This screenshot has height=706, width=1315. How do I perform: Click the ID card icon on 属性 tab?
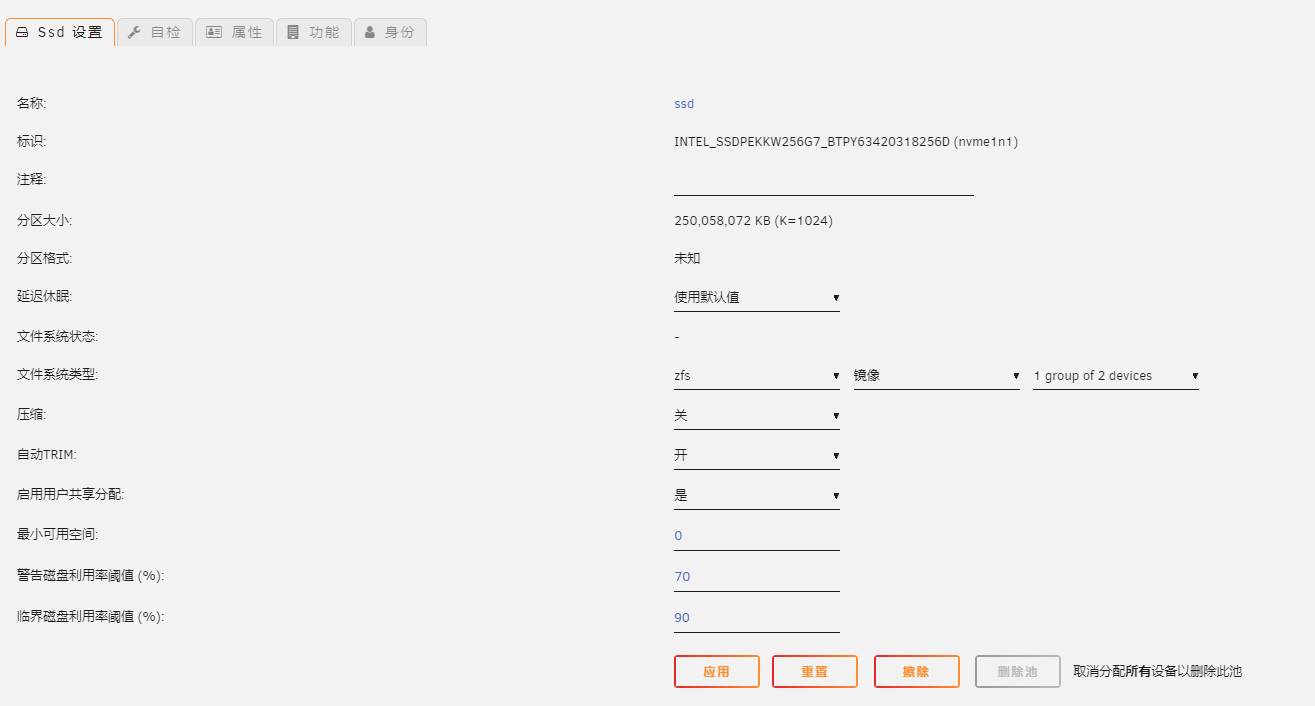coord(214,32)
